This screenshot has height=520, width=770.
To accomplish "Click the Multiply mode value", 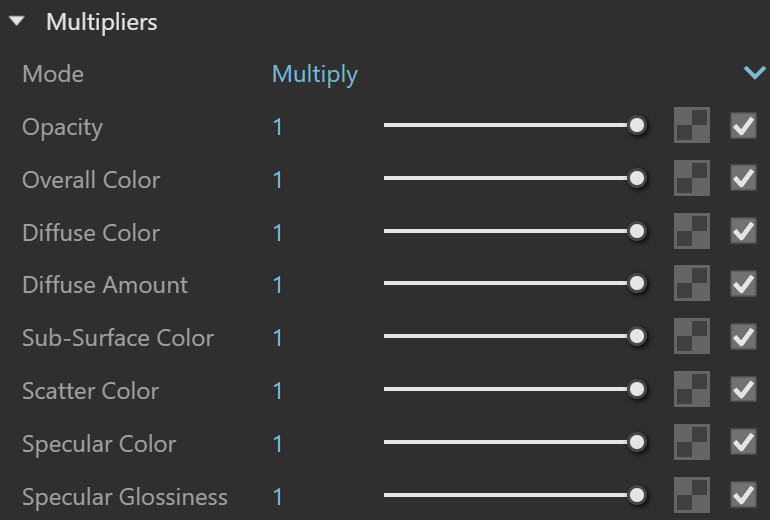I will [315, 75].
